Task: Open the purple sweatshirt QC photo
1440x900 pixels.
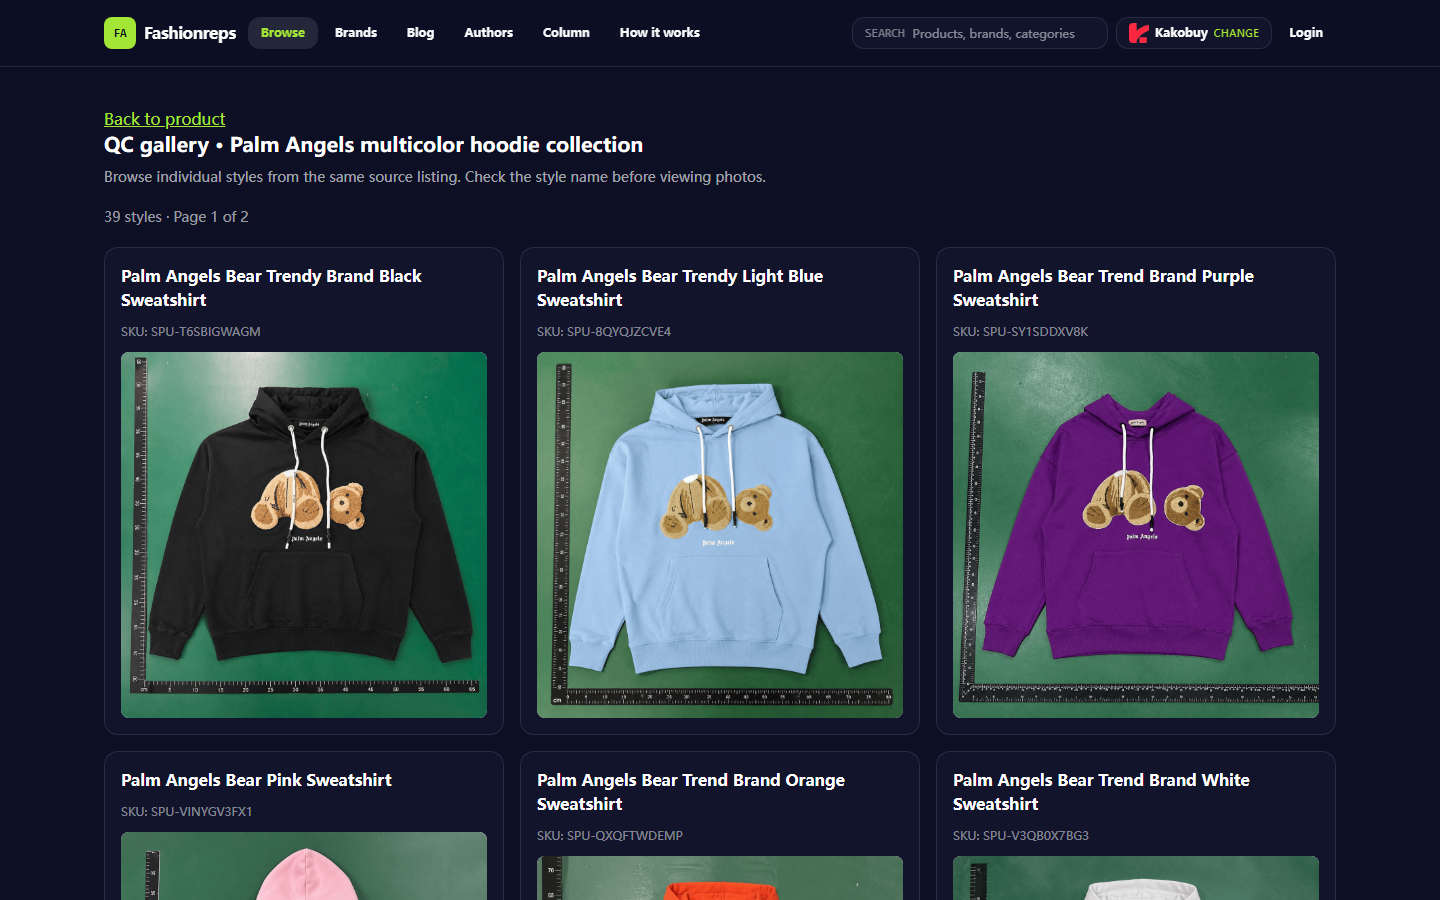Action: click(x=1136, y=535)
